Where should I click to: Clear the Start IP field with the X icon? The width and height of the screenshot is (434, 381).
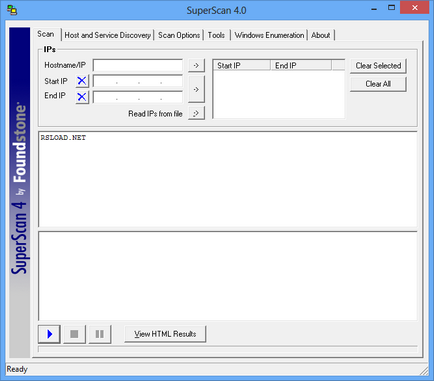pyautogui.click(x=82, y=81)
